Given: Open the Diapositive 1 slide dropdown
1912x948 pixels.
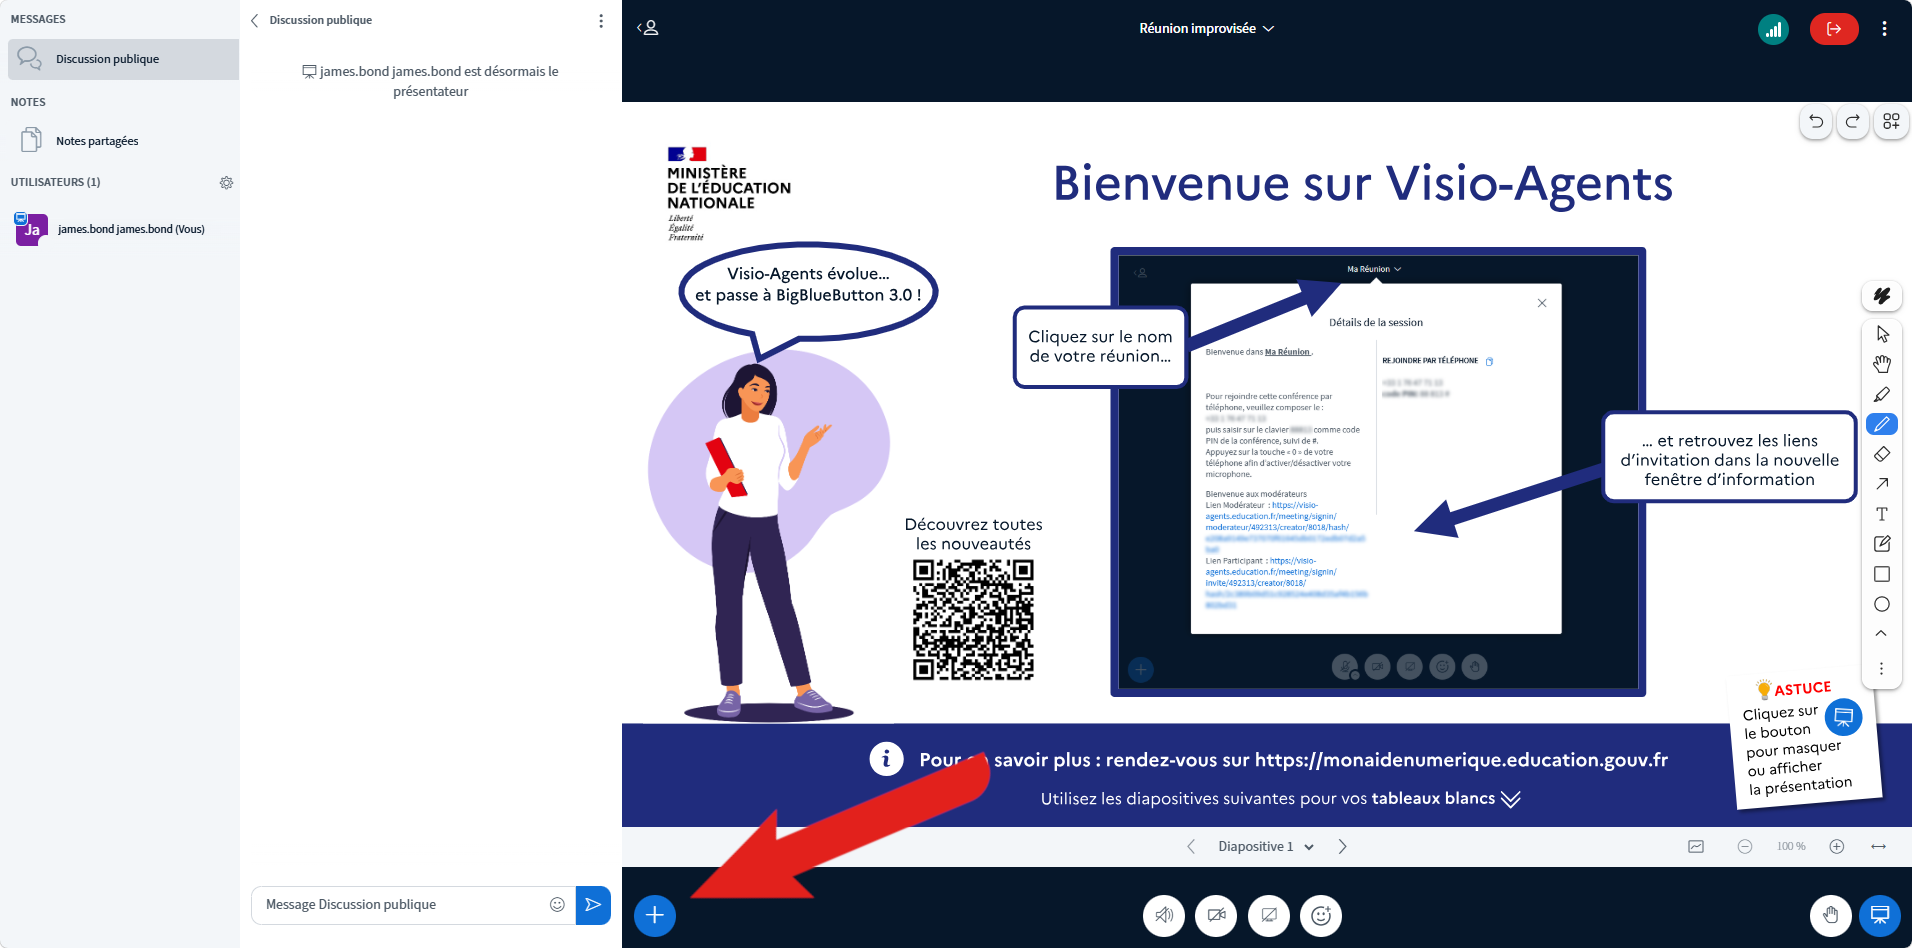Looking at the screenshot, I should (1266, 846).
